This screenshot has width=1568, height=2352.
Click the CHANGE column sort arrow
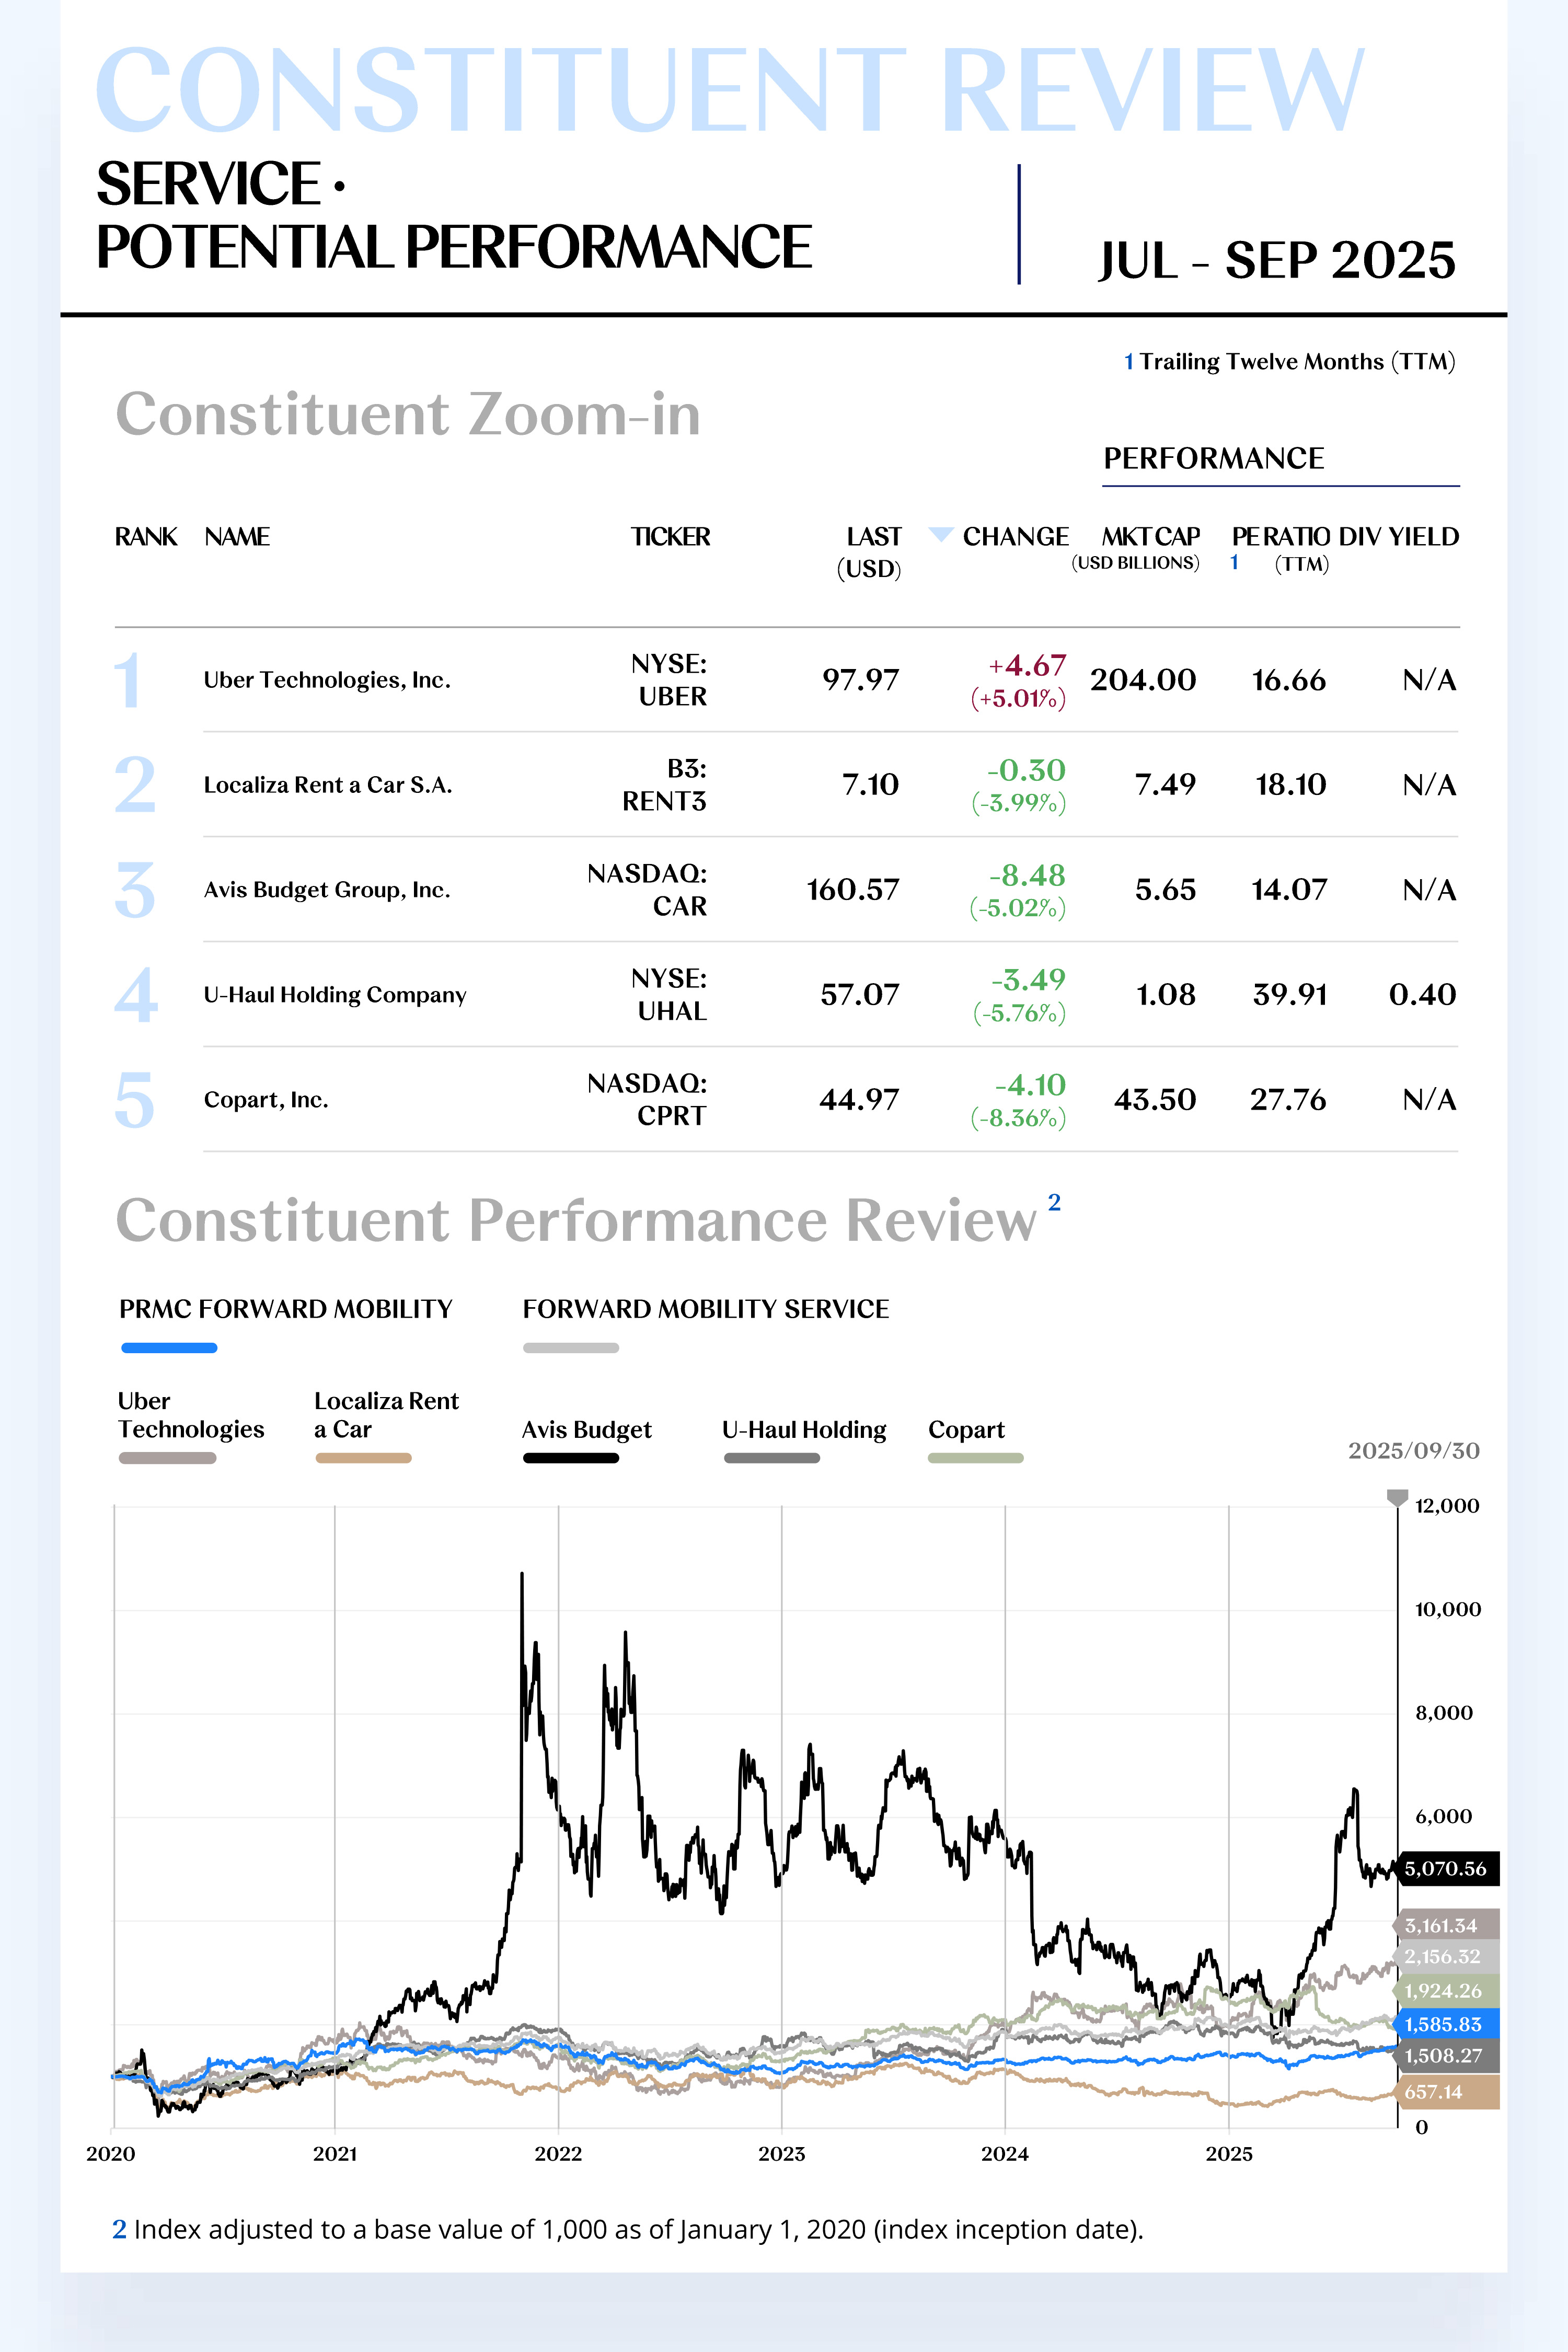point(940,534)
